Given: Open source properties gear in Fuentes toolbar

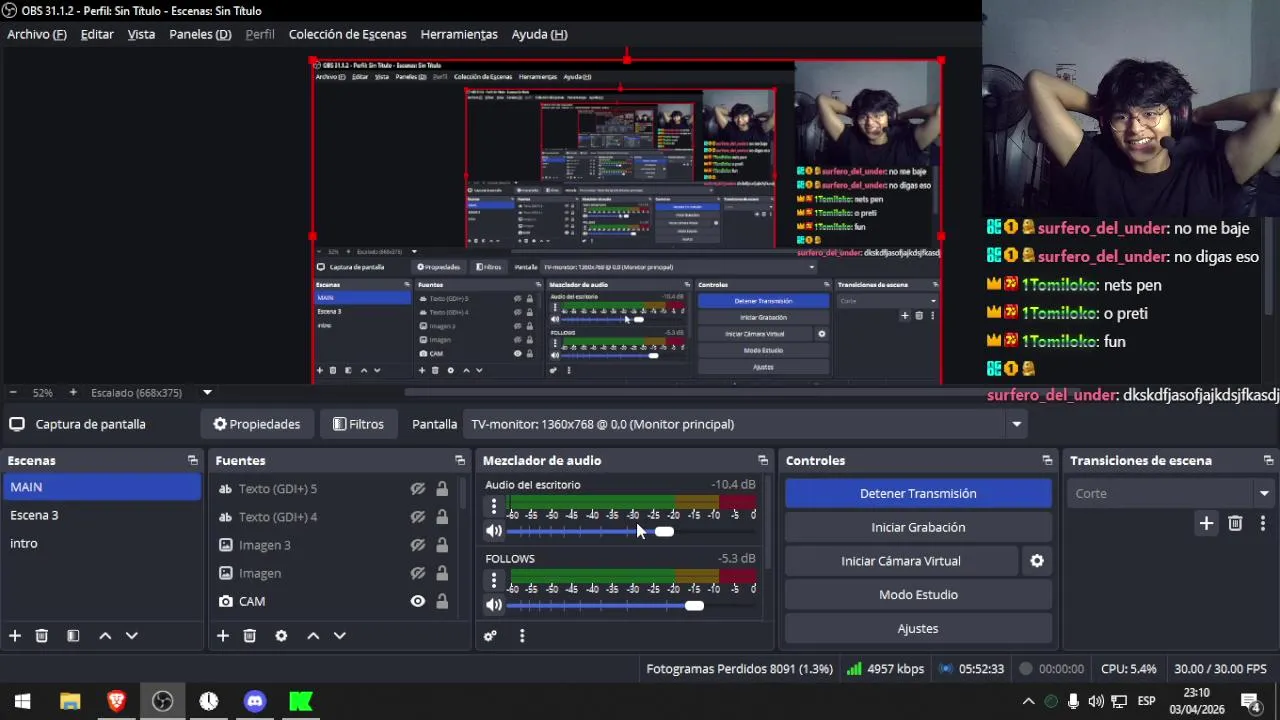Looking at the screenshot, I should tap(281, 636).
